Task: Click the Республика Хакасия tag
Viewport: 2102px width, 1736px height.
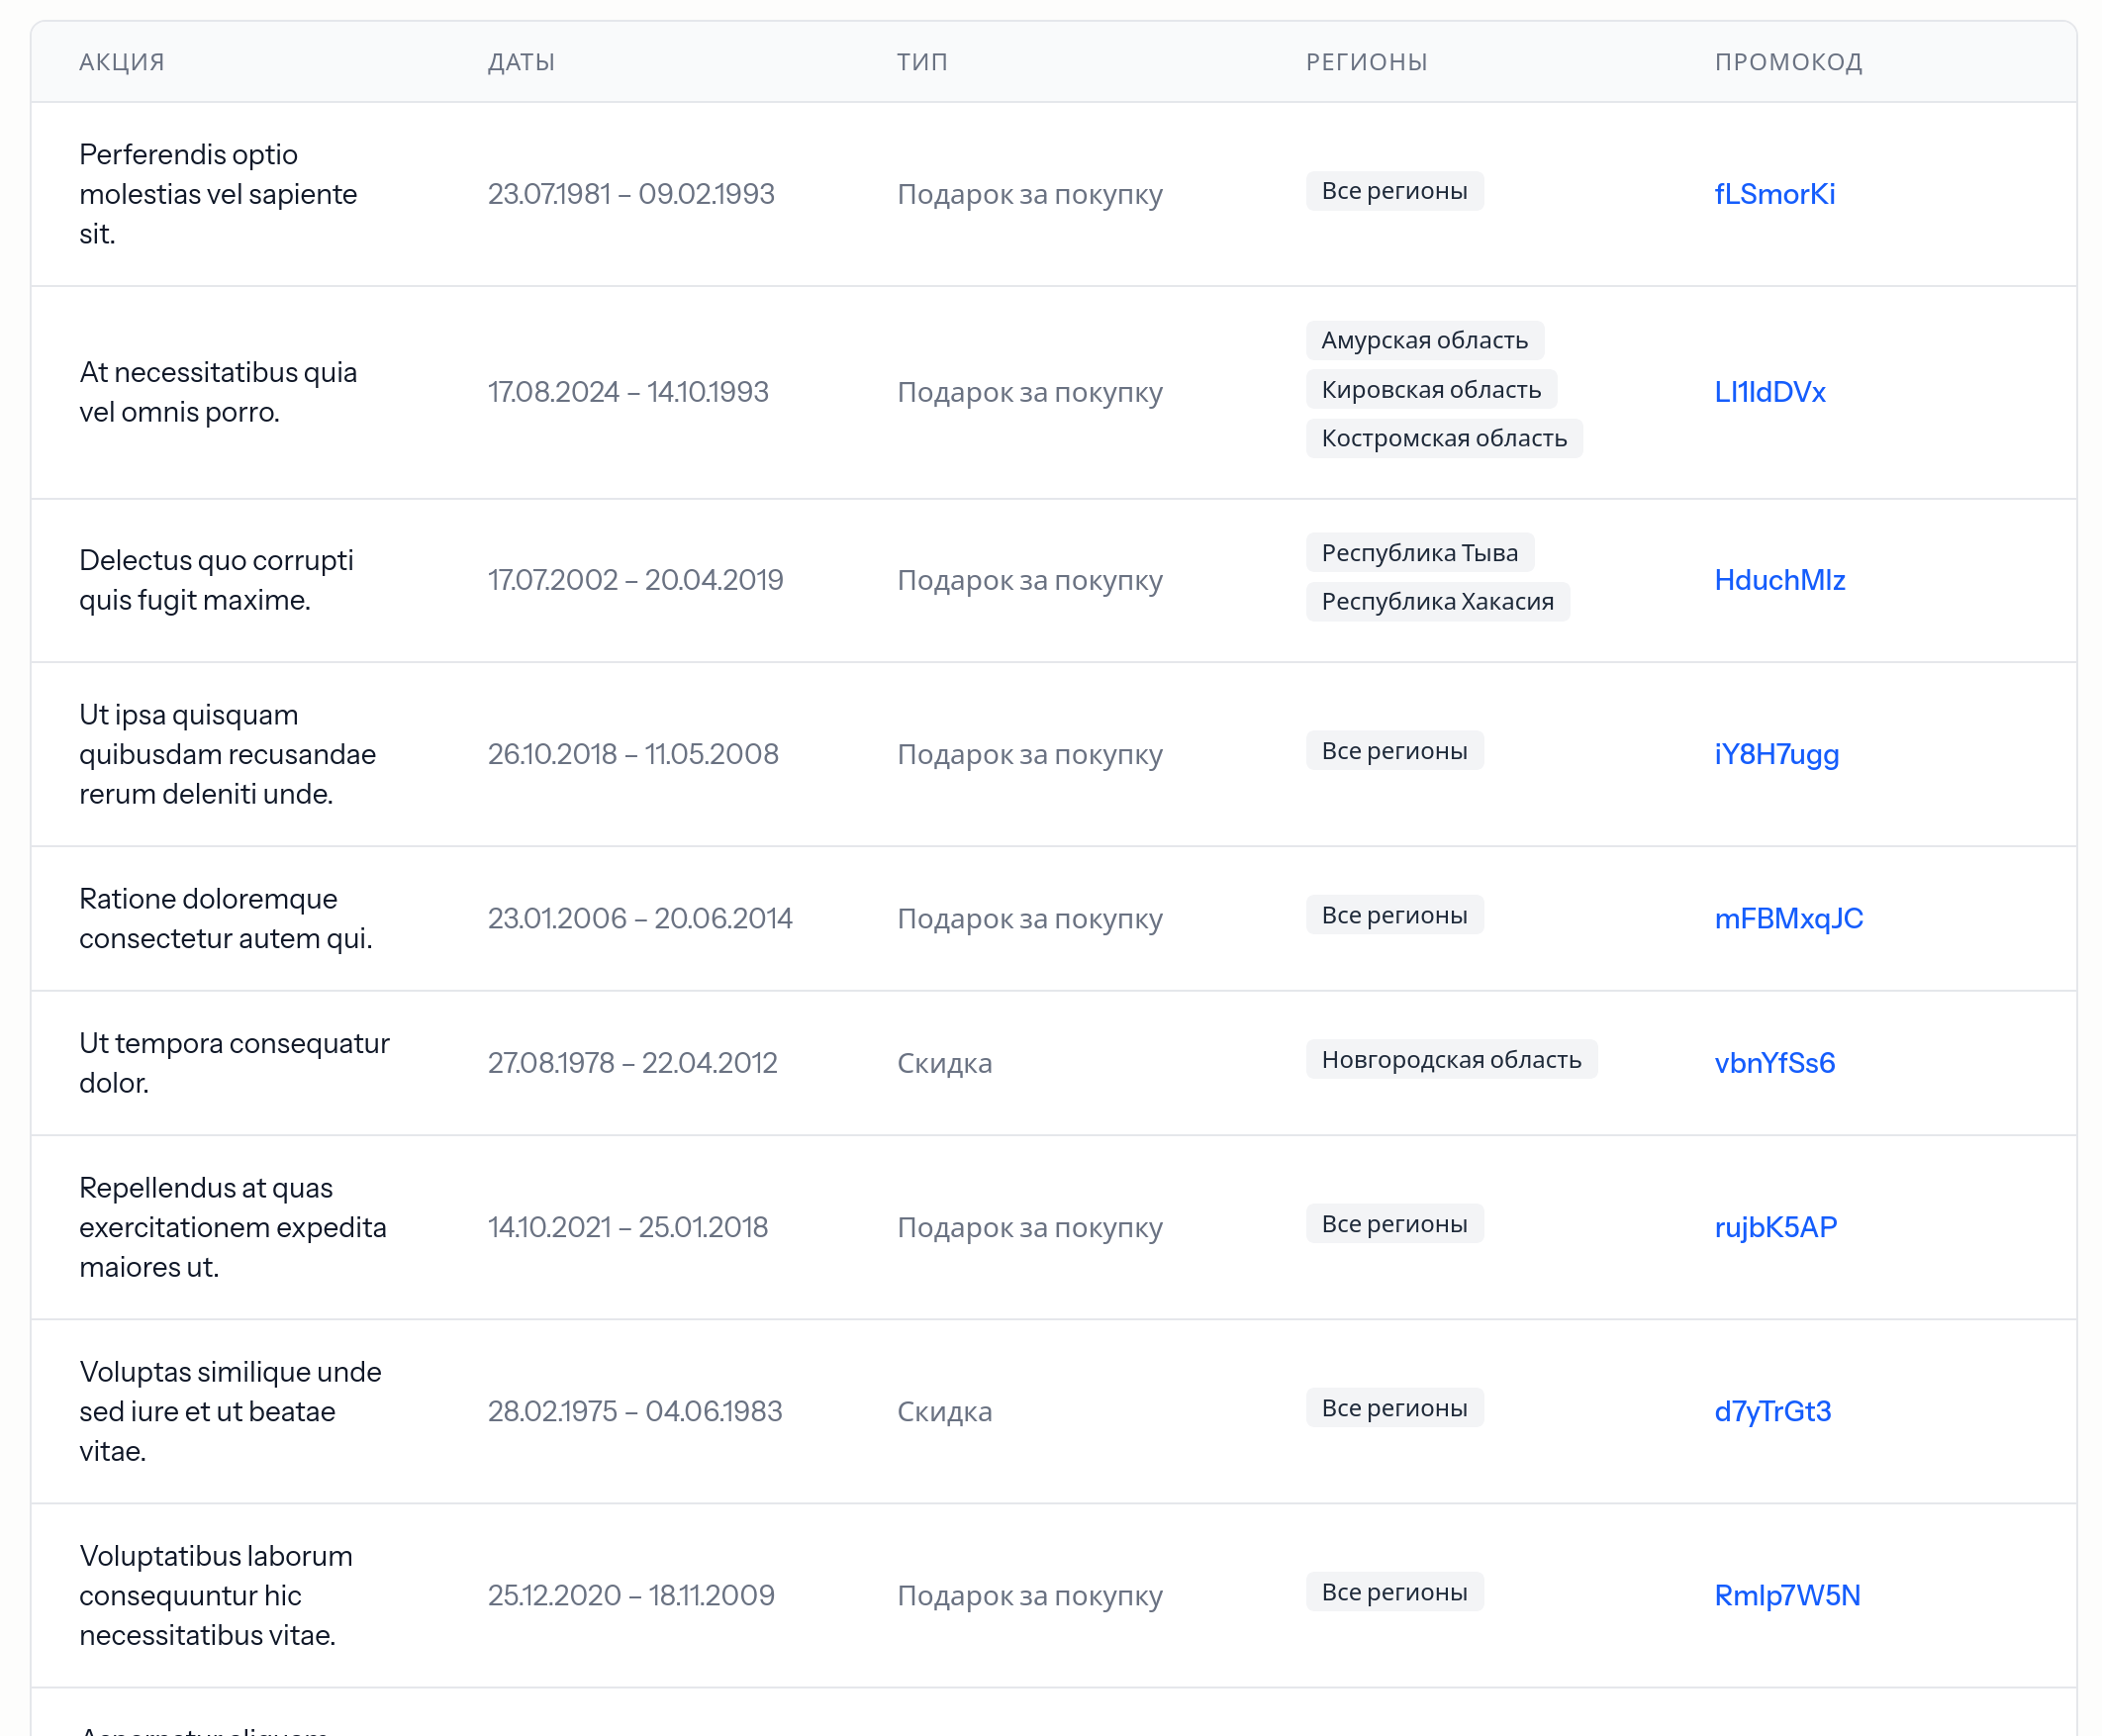Action: (x=1437, y=601)
